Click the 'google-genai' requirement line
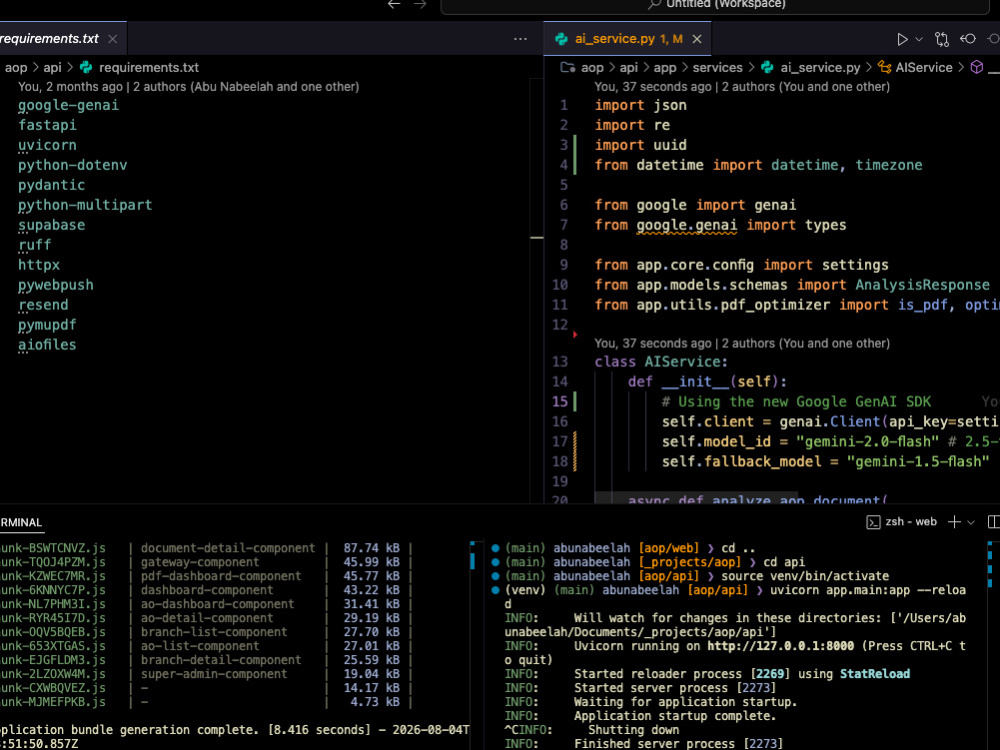This screenshot has height=750, width=1000. click(68, 105)
